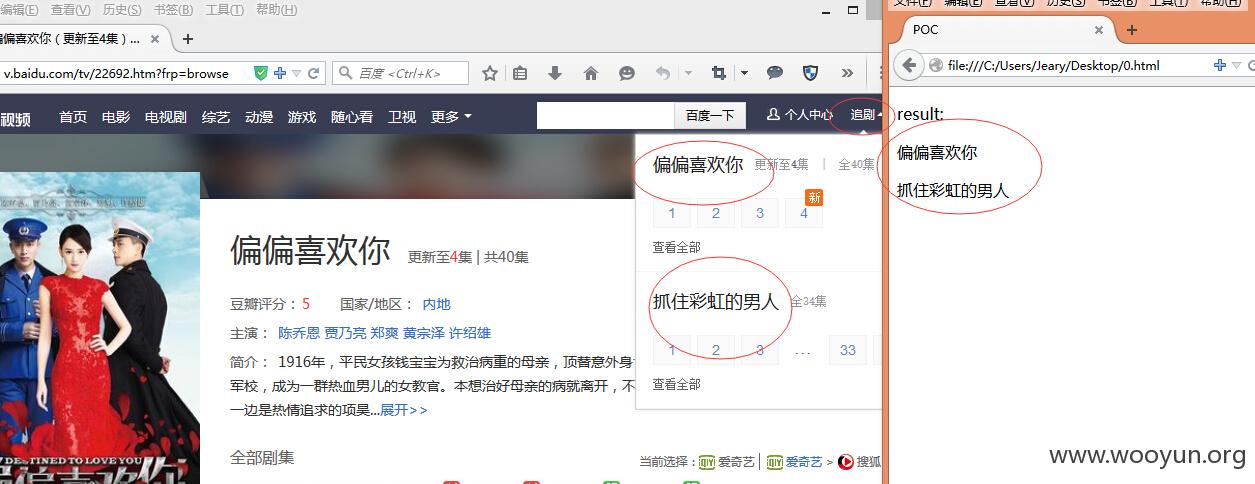Image resolution: width=1255 pixels, height=484 pixels.
Task: Click the undo closed tab arrow icon
Action: coord(662,73)
